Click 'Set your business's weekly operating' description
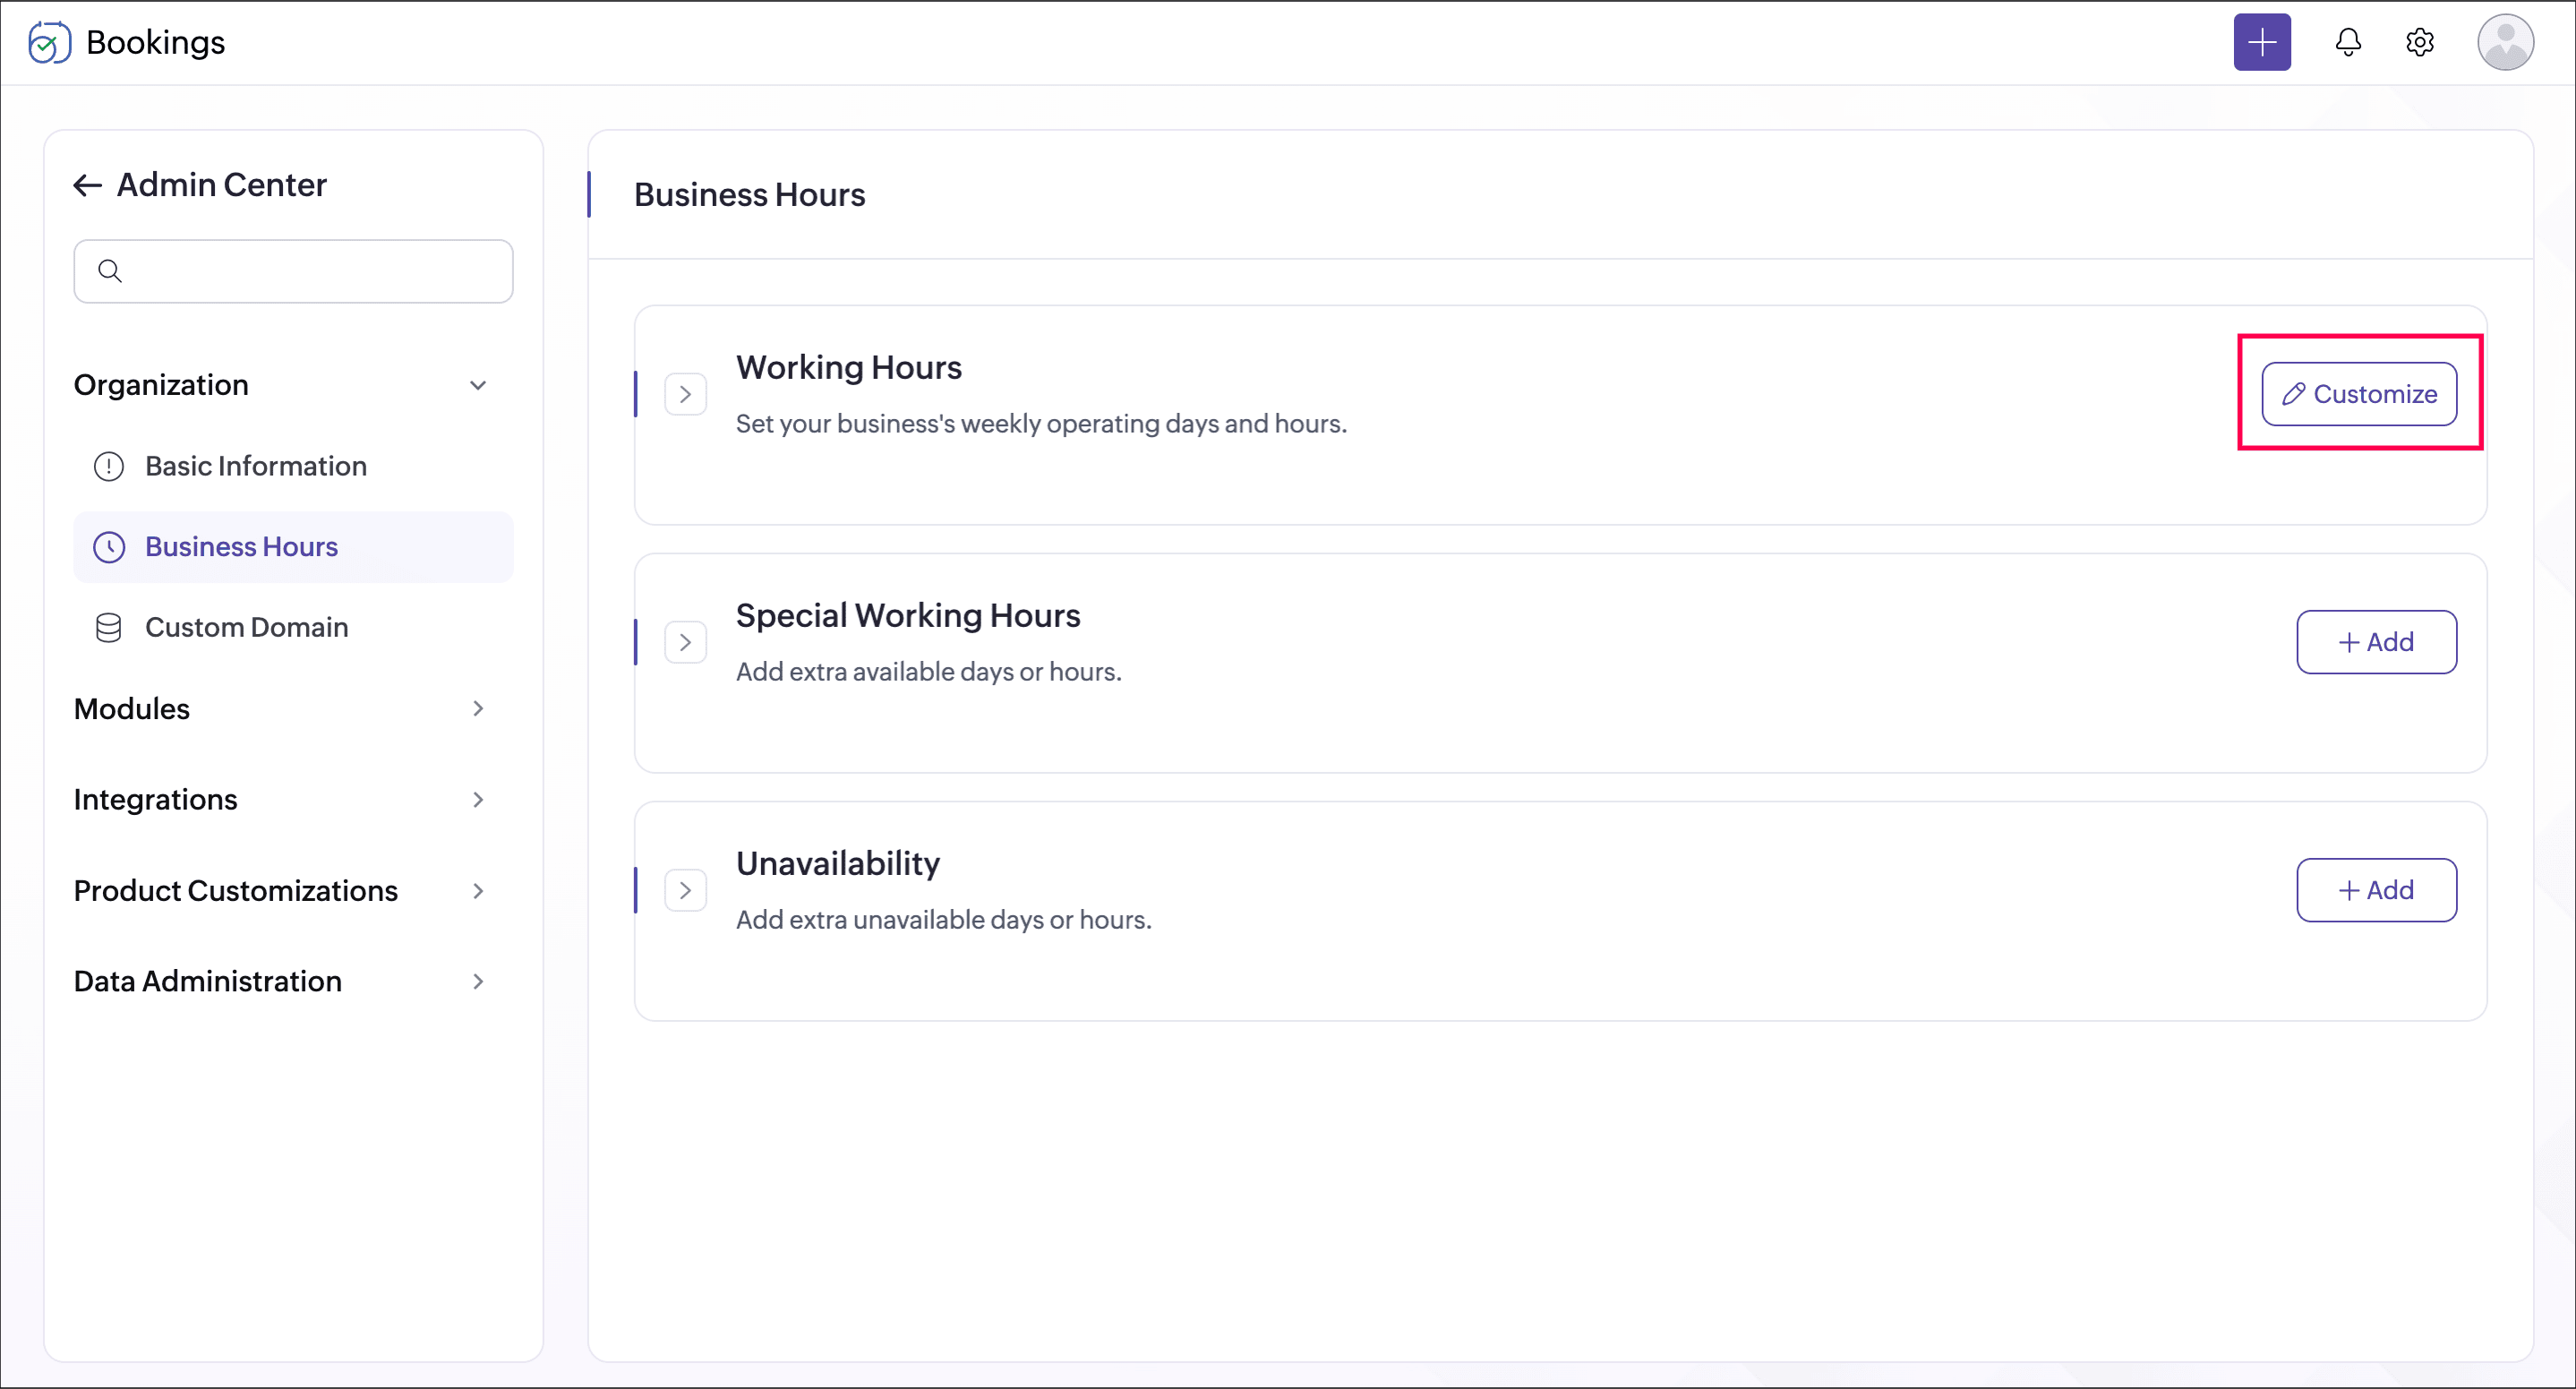Viewport: 2576px width, 1389px height. tap(1041, 424)
